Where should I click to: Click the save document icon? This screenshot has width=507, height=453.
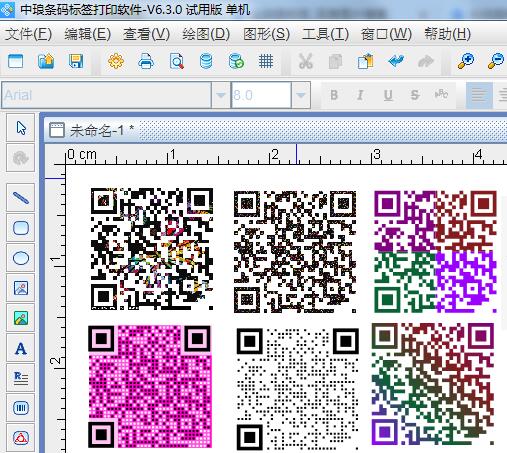point(76,61)
